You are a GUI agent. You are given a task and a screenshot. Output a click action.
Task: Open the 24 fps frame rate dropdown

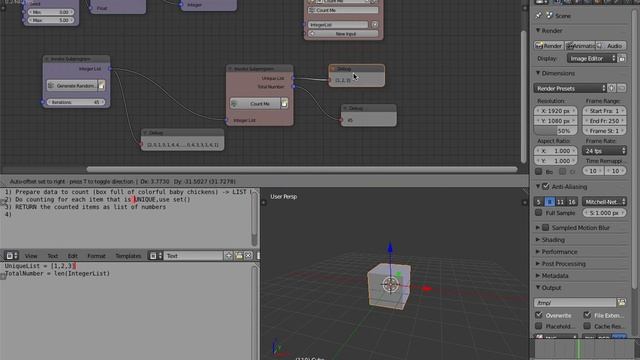click(604, 151)
